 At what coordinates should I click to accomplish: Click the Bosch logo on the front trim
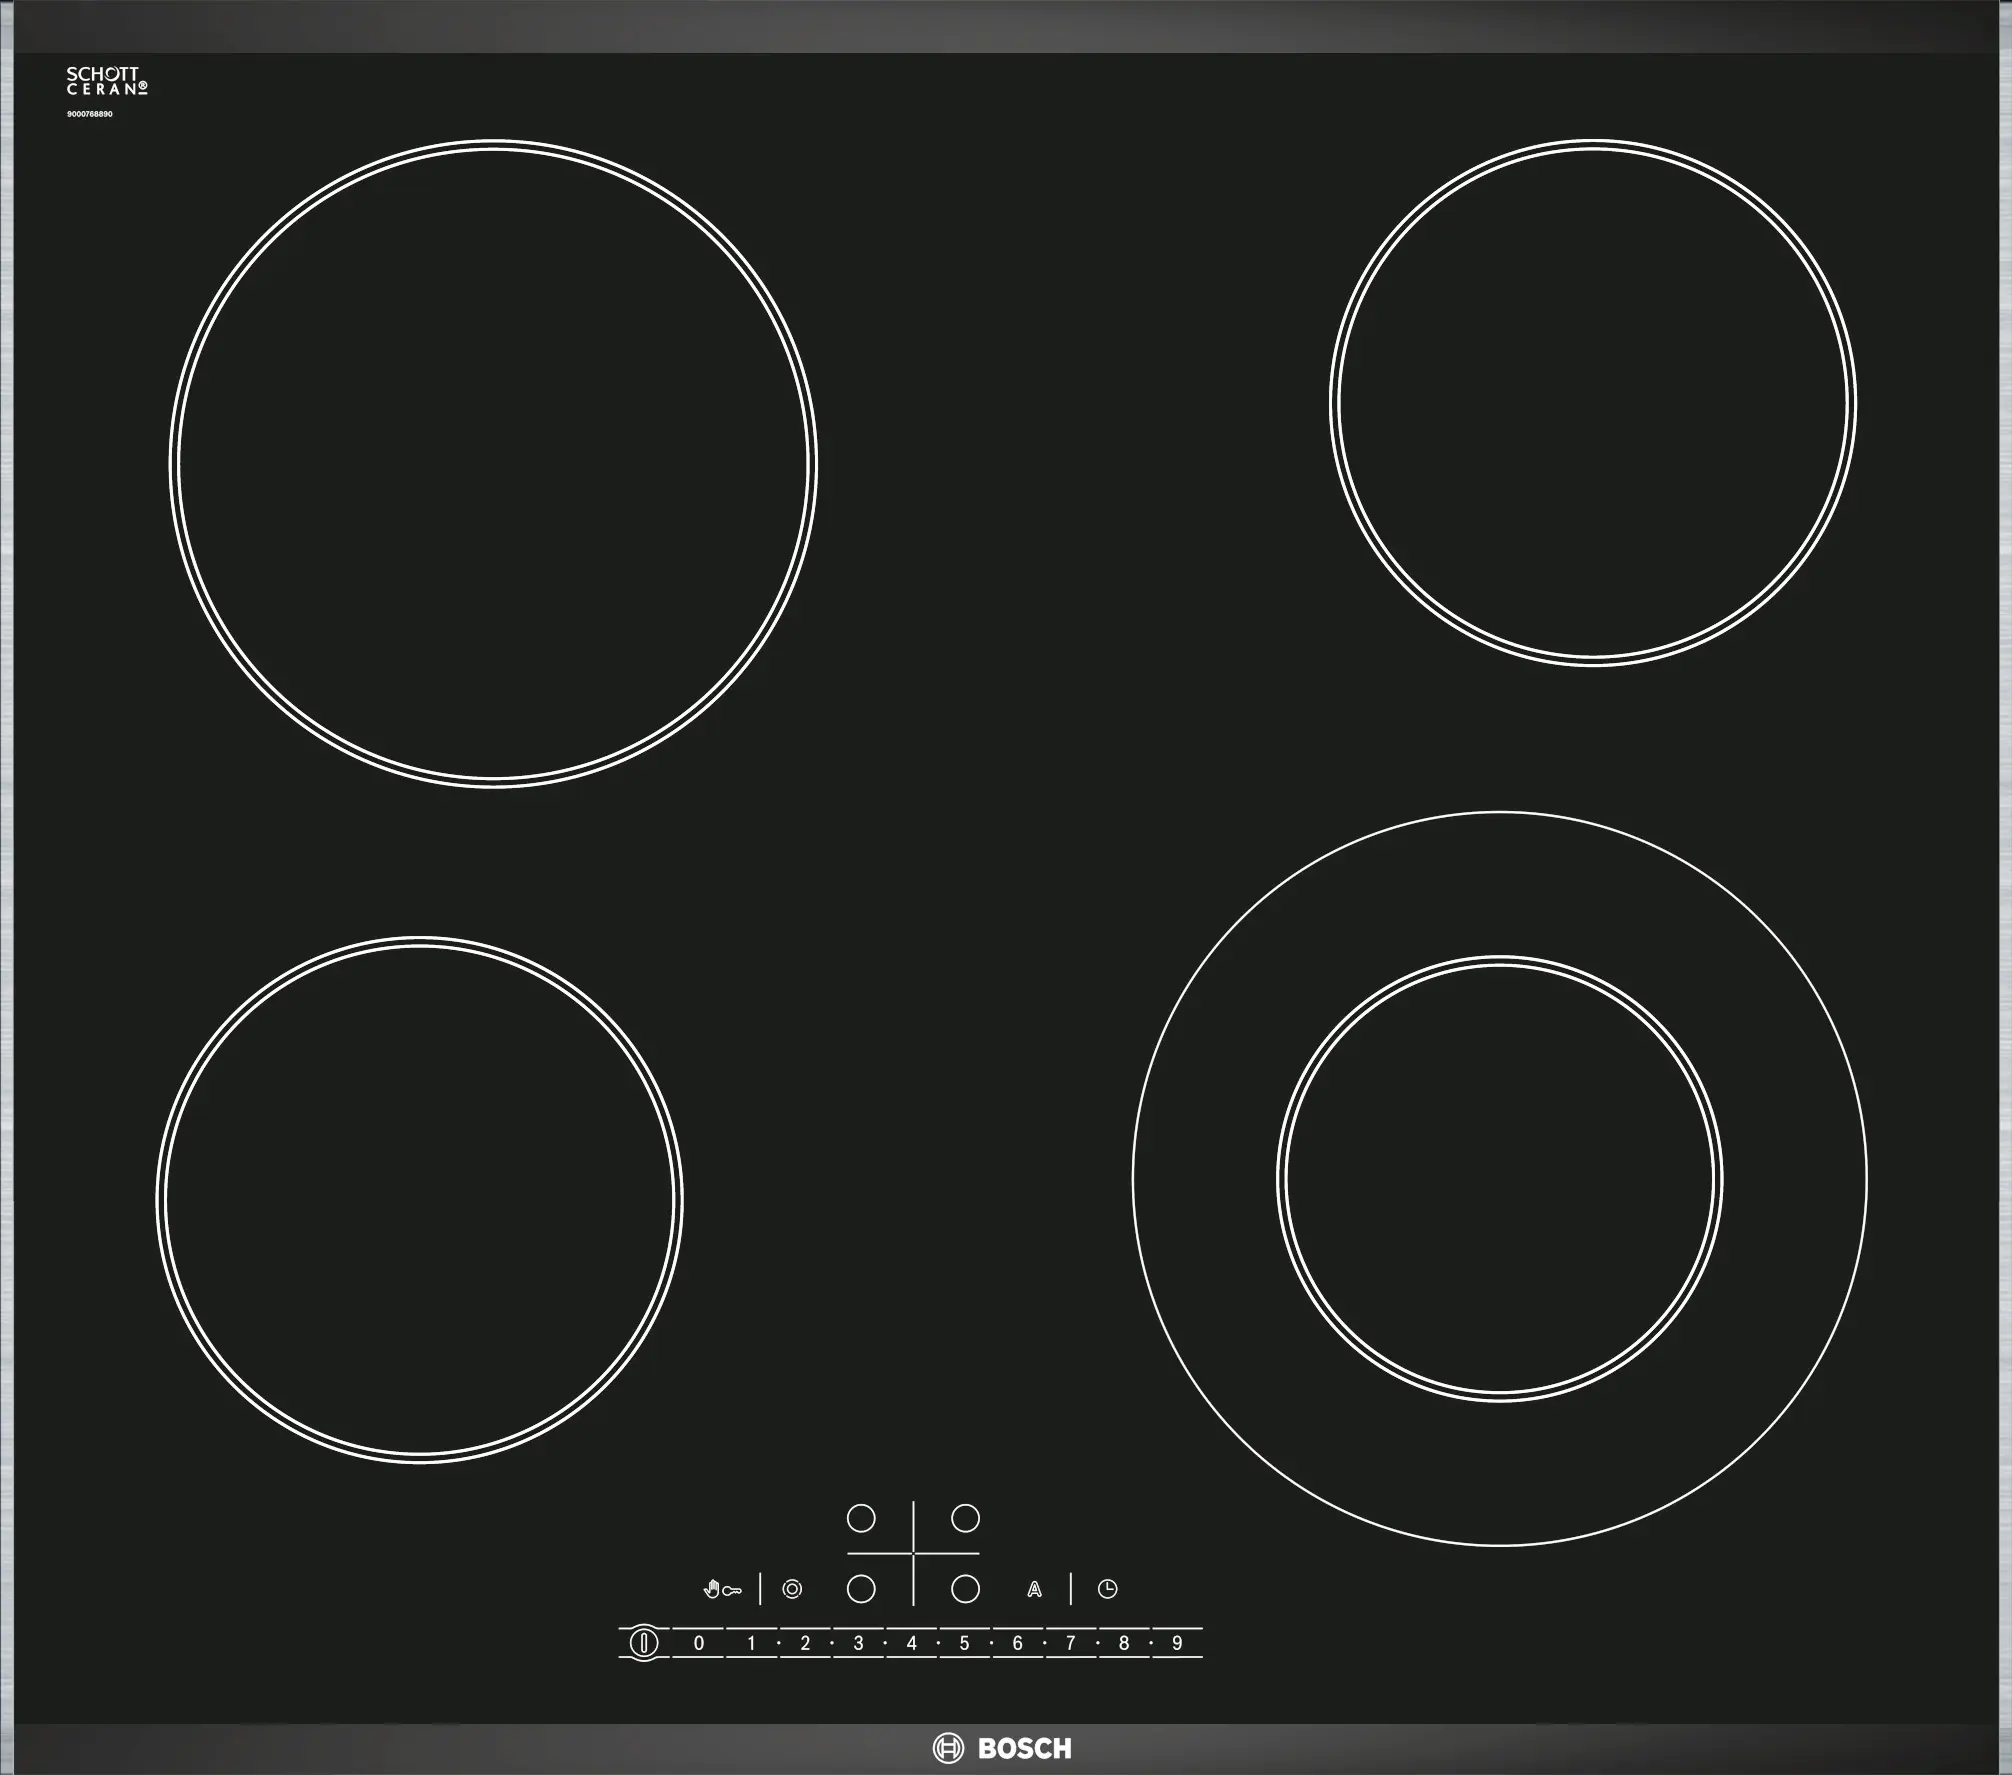pos(1003,1748)
